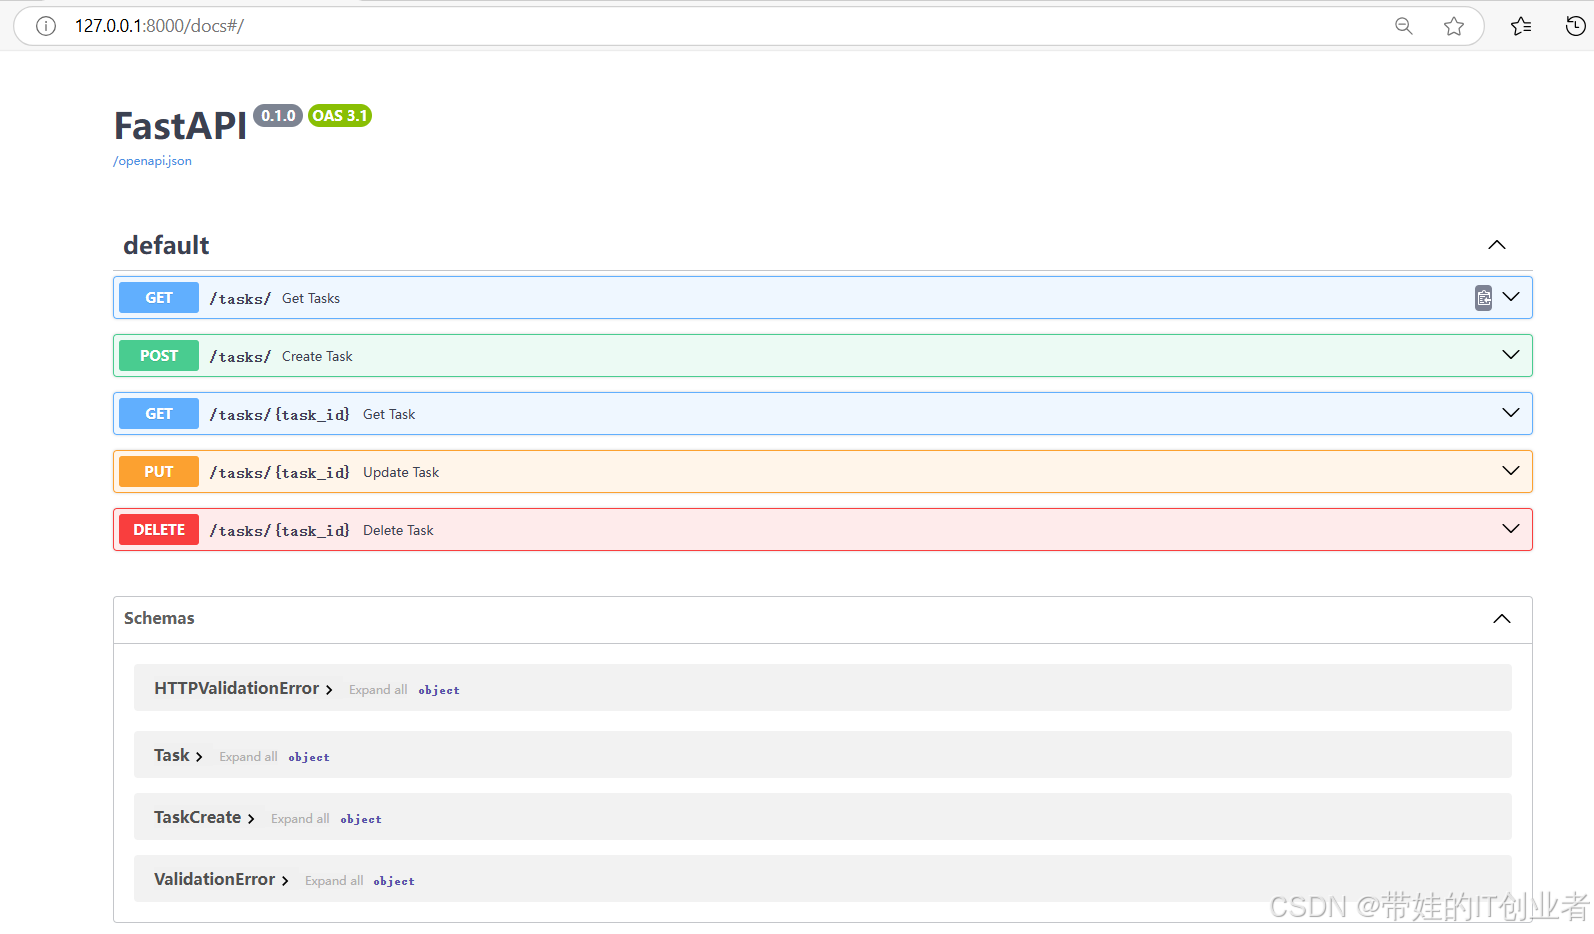Open the favorites list icon

tap(1521, 26)
